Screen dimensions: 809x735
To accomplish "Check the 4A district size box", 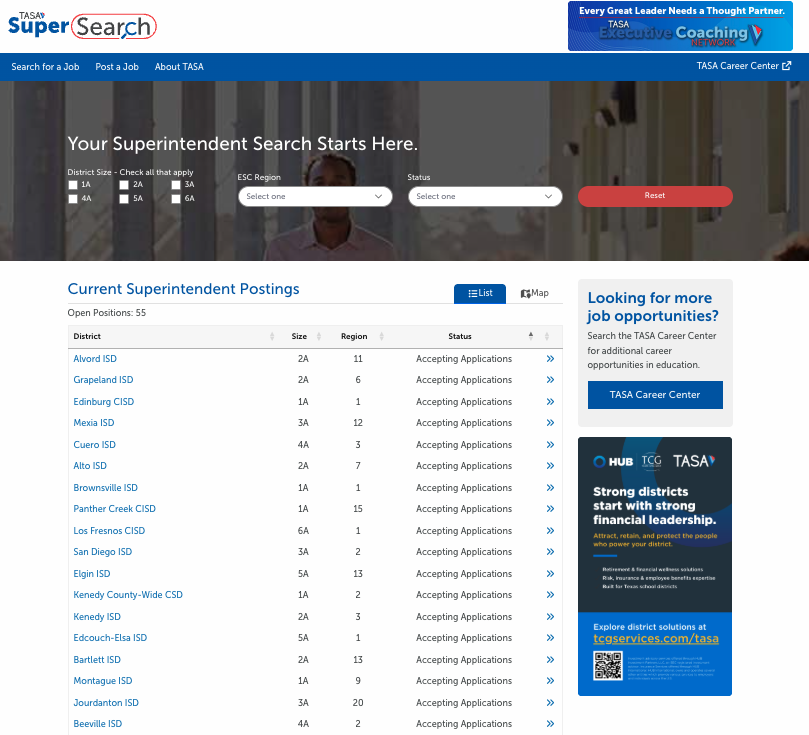I will [x=73, y=199].
